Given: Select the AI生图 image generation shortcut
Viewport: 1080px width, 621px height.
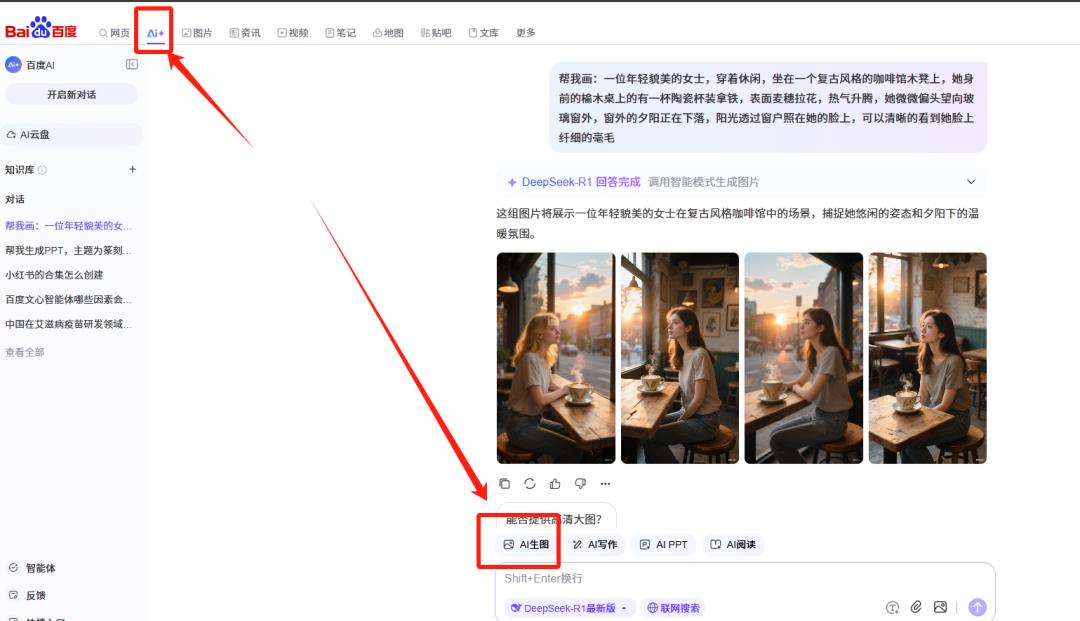Looking at the screenshot, I should click(x=527, y=545).
